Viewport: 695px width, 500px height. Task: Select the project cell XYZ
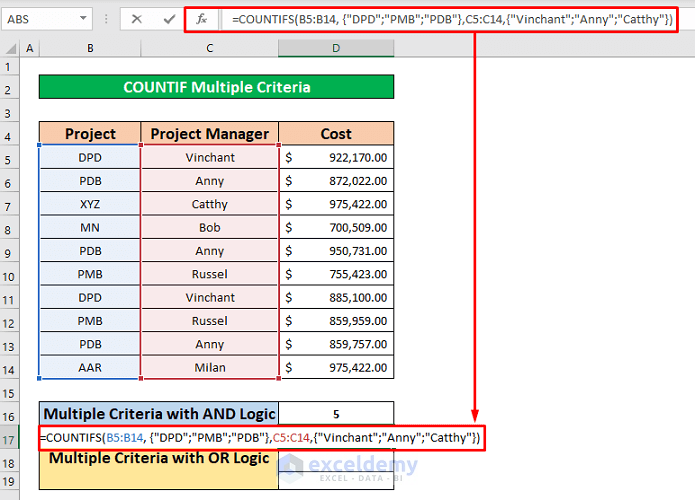(x=90, y=204)
